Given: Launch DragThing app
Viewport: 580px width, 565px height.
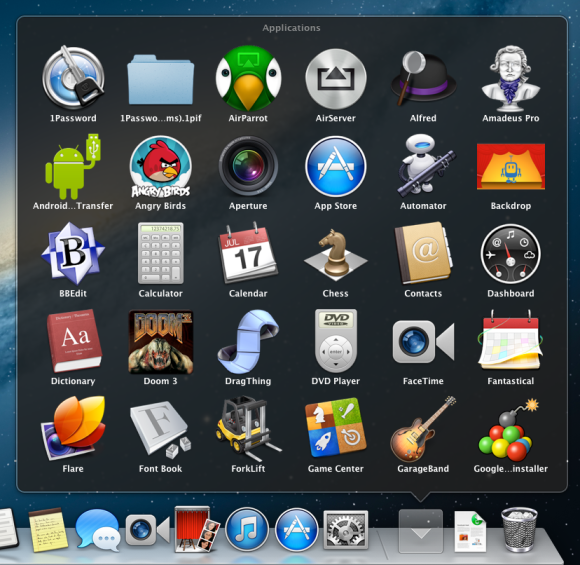Looking at the screenshot, I should point(248,341).
